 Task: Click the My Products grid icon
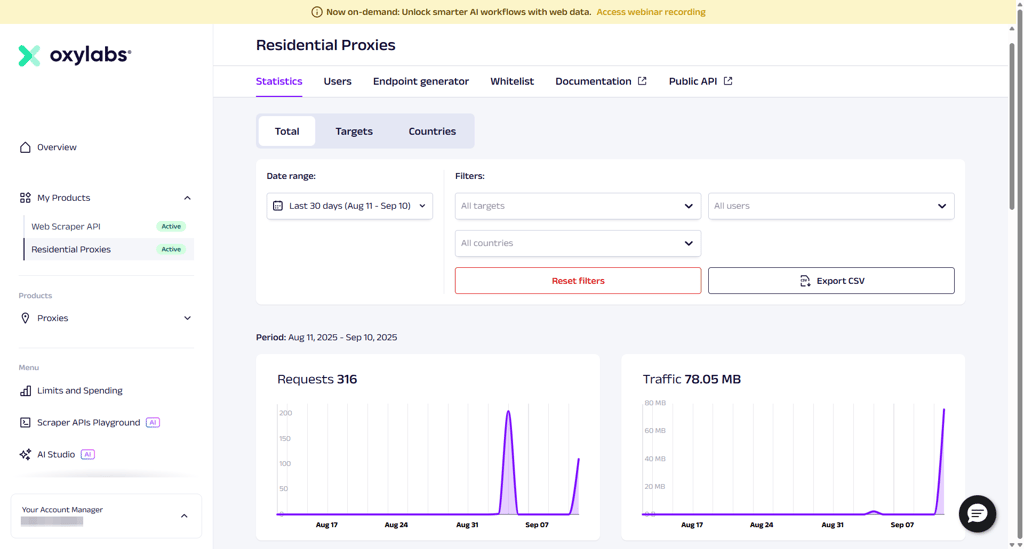pyautogui.click(x=25, y=198)
